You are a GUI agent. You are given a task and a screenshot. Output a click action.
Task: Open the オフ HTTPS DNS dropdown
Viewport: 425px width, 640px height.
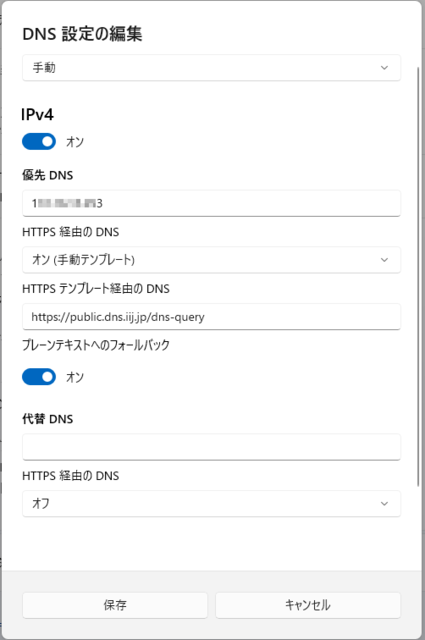coord(211,503)
